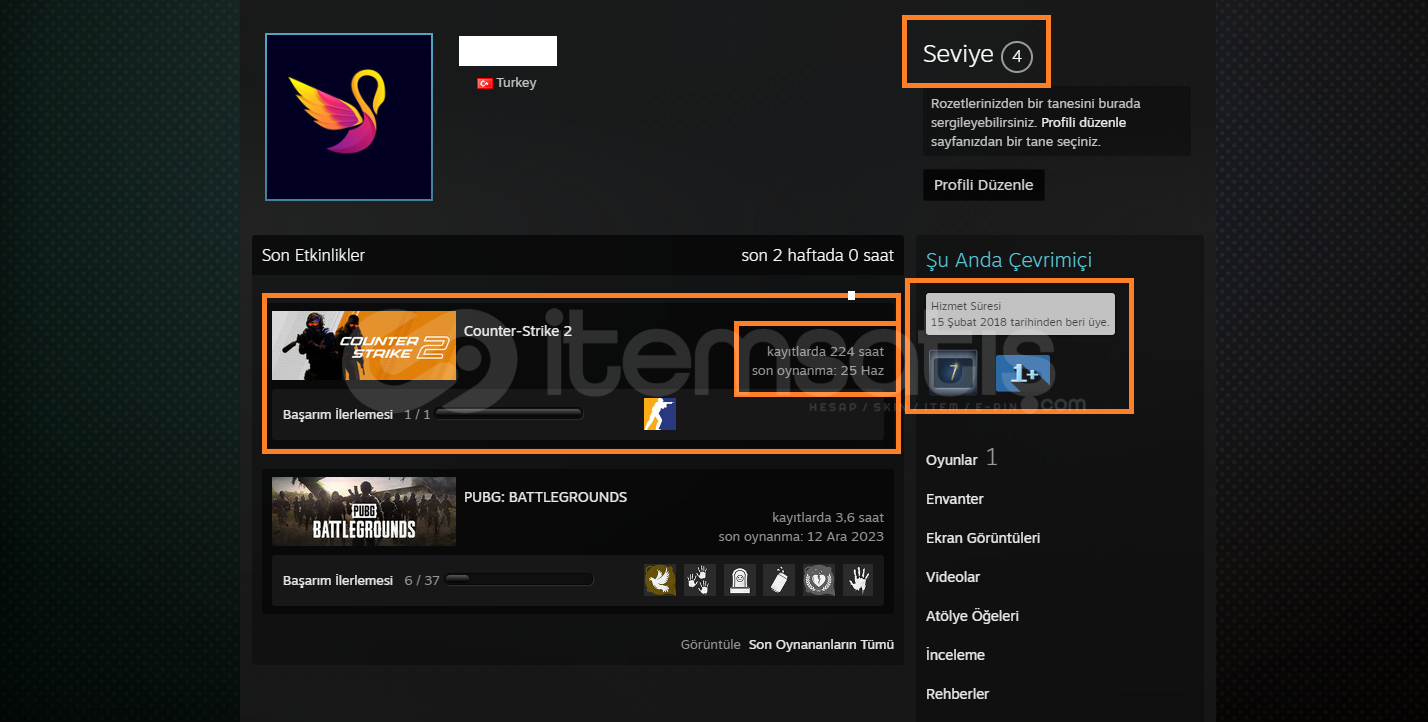
Task: Click 'kayıtlarda 3,6 saat' text
Action: 828,518
